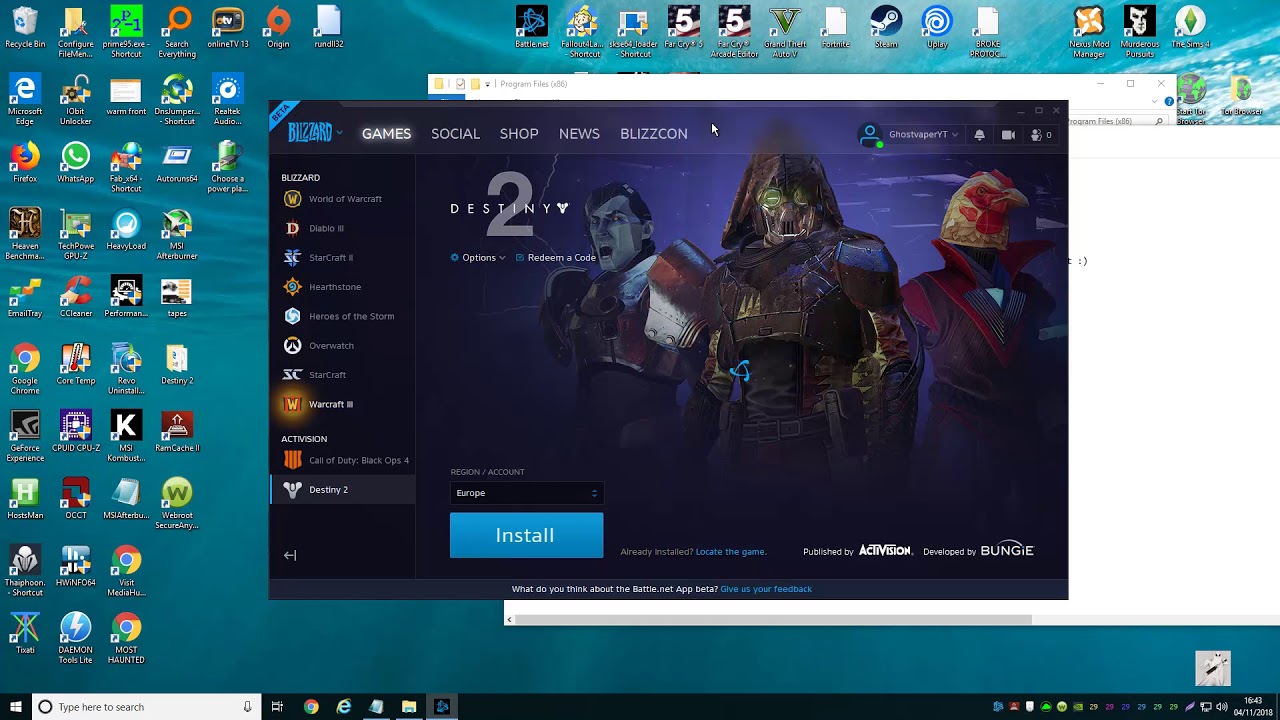Open Firefox desktop shortcut
Screen dimensions: 1280x720
click(x=25, y=162)
